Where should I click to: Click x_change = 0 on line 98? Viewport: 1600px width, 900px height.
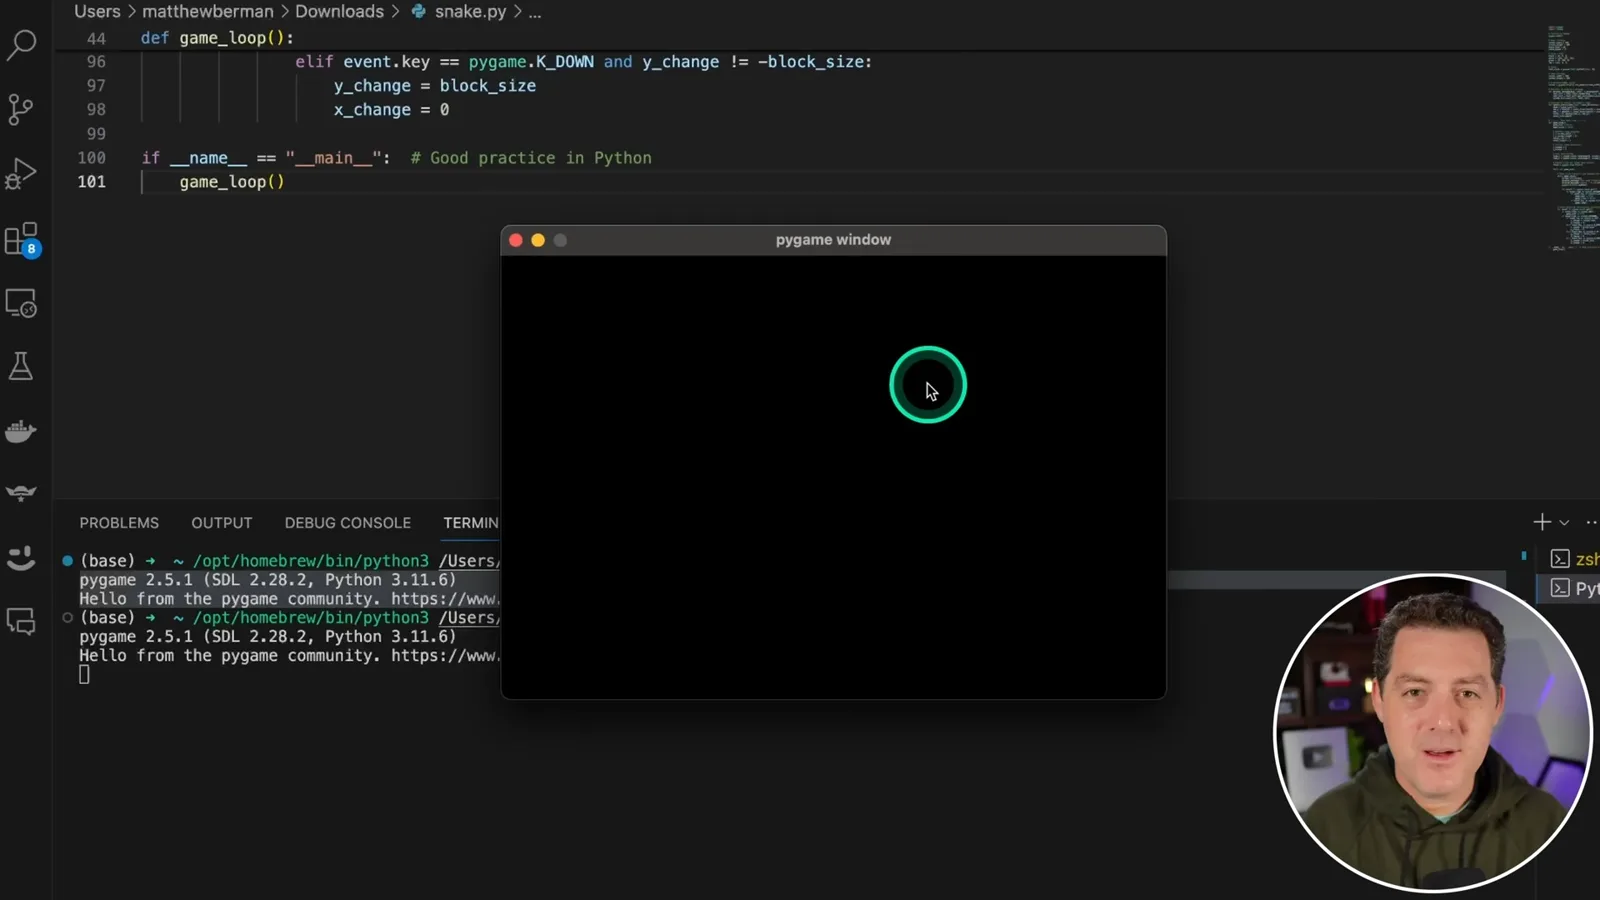click(391, 110)
